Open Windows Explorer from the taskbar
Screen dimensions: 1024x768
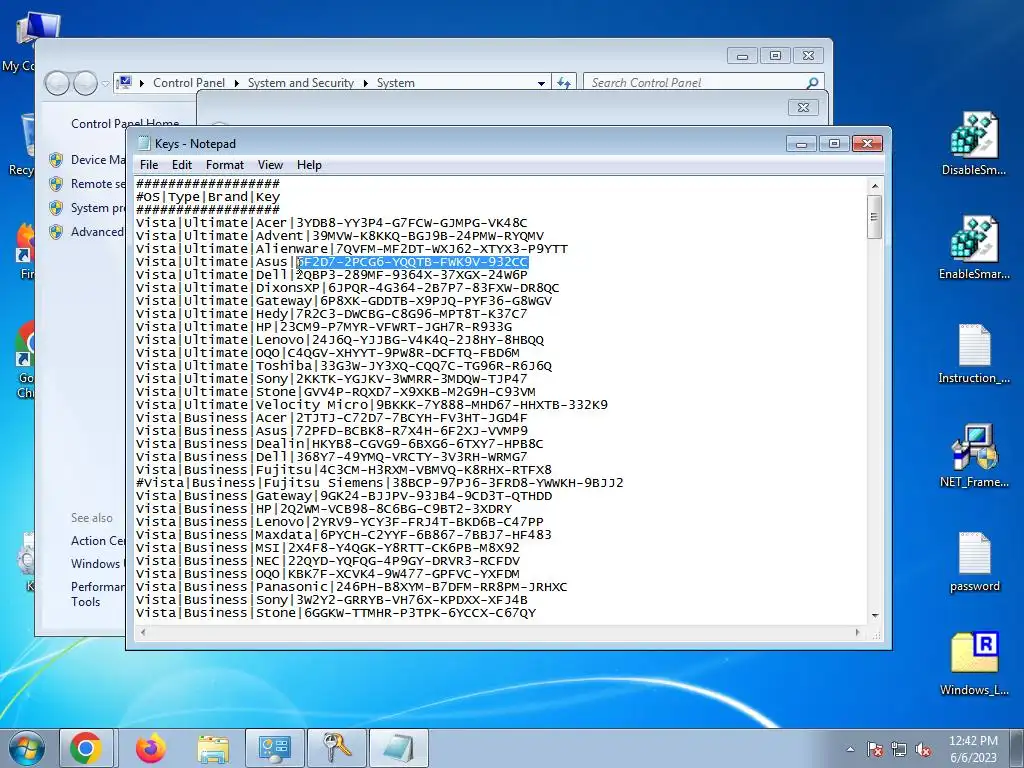pos(213,748)
